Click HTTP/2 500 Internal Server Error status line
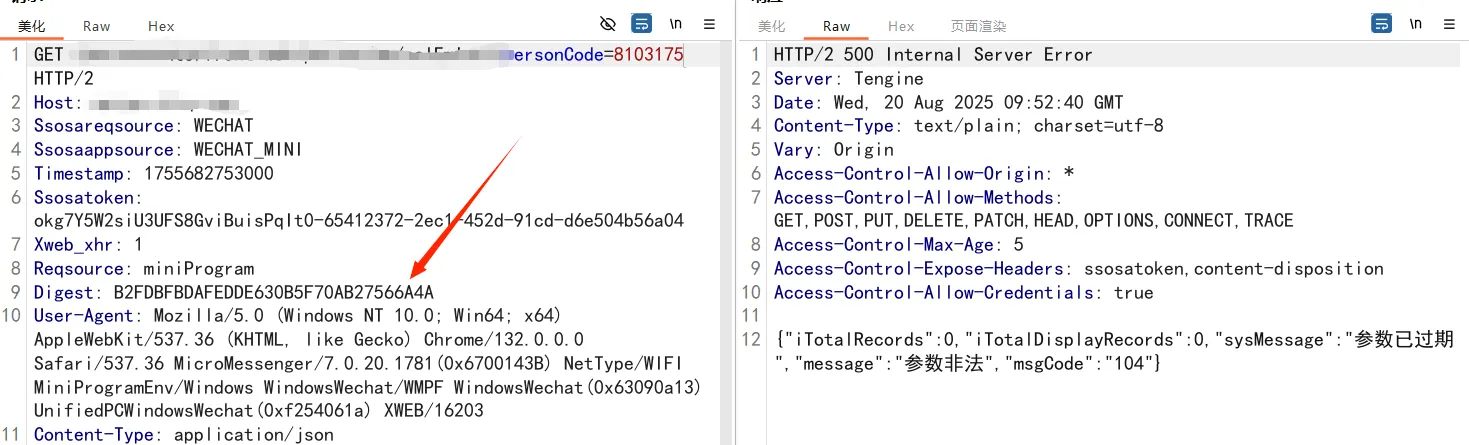1469x445 pixels. point(932,55)
